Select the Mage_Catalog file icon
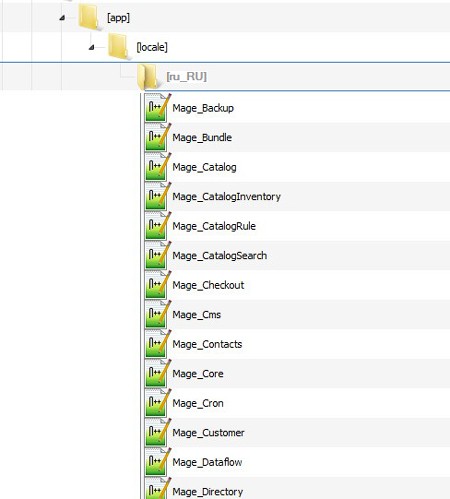The image size is (450, 499). 158,167
